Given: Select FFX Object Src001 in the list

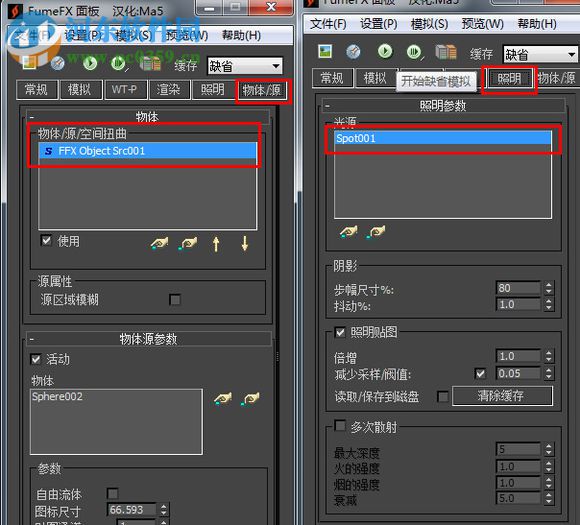Looking at the screenshot, I should click(x=148, y=151).
